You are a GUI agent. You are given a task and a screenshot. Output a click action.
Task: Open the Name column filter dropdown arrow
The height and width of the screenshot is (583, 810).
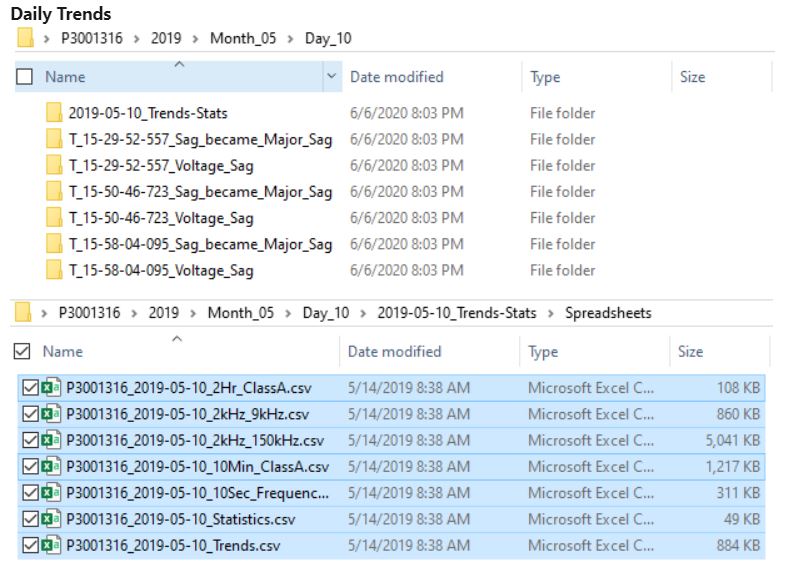(330, 76)
